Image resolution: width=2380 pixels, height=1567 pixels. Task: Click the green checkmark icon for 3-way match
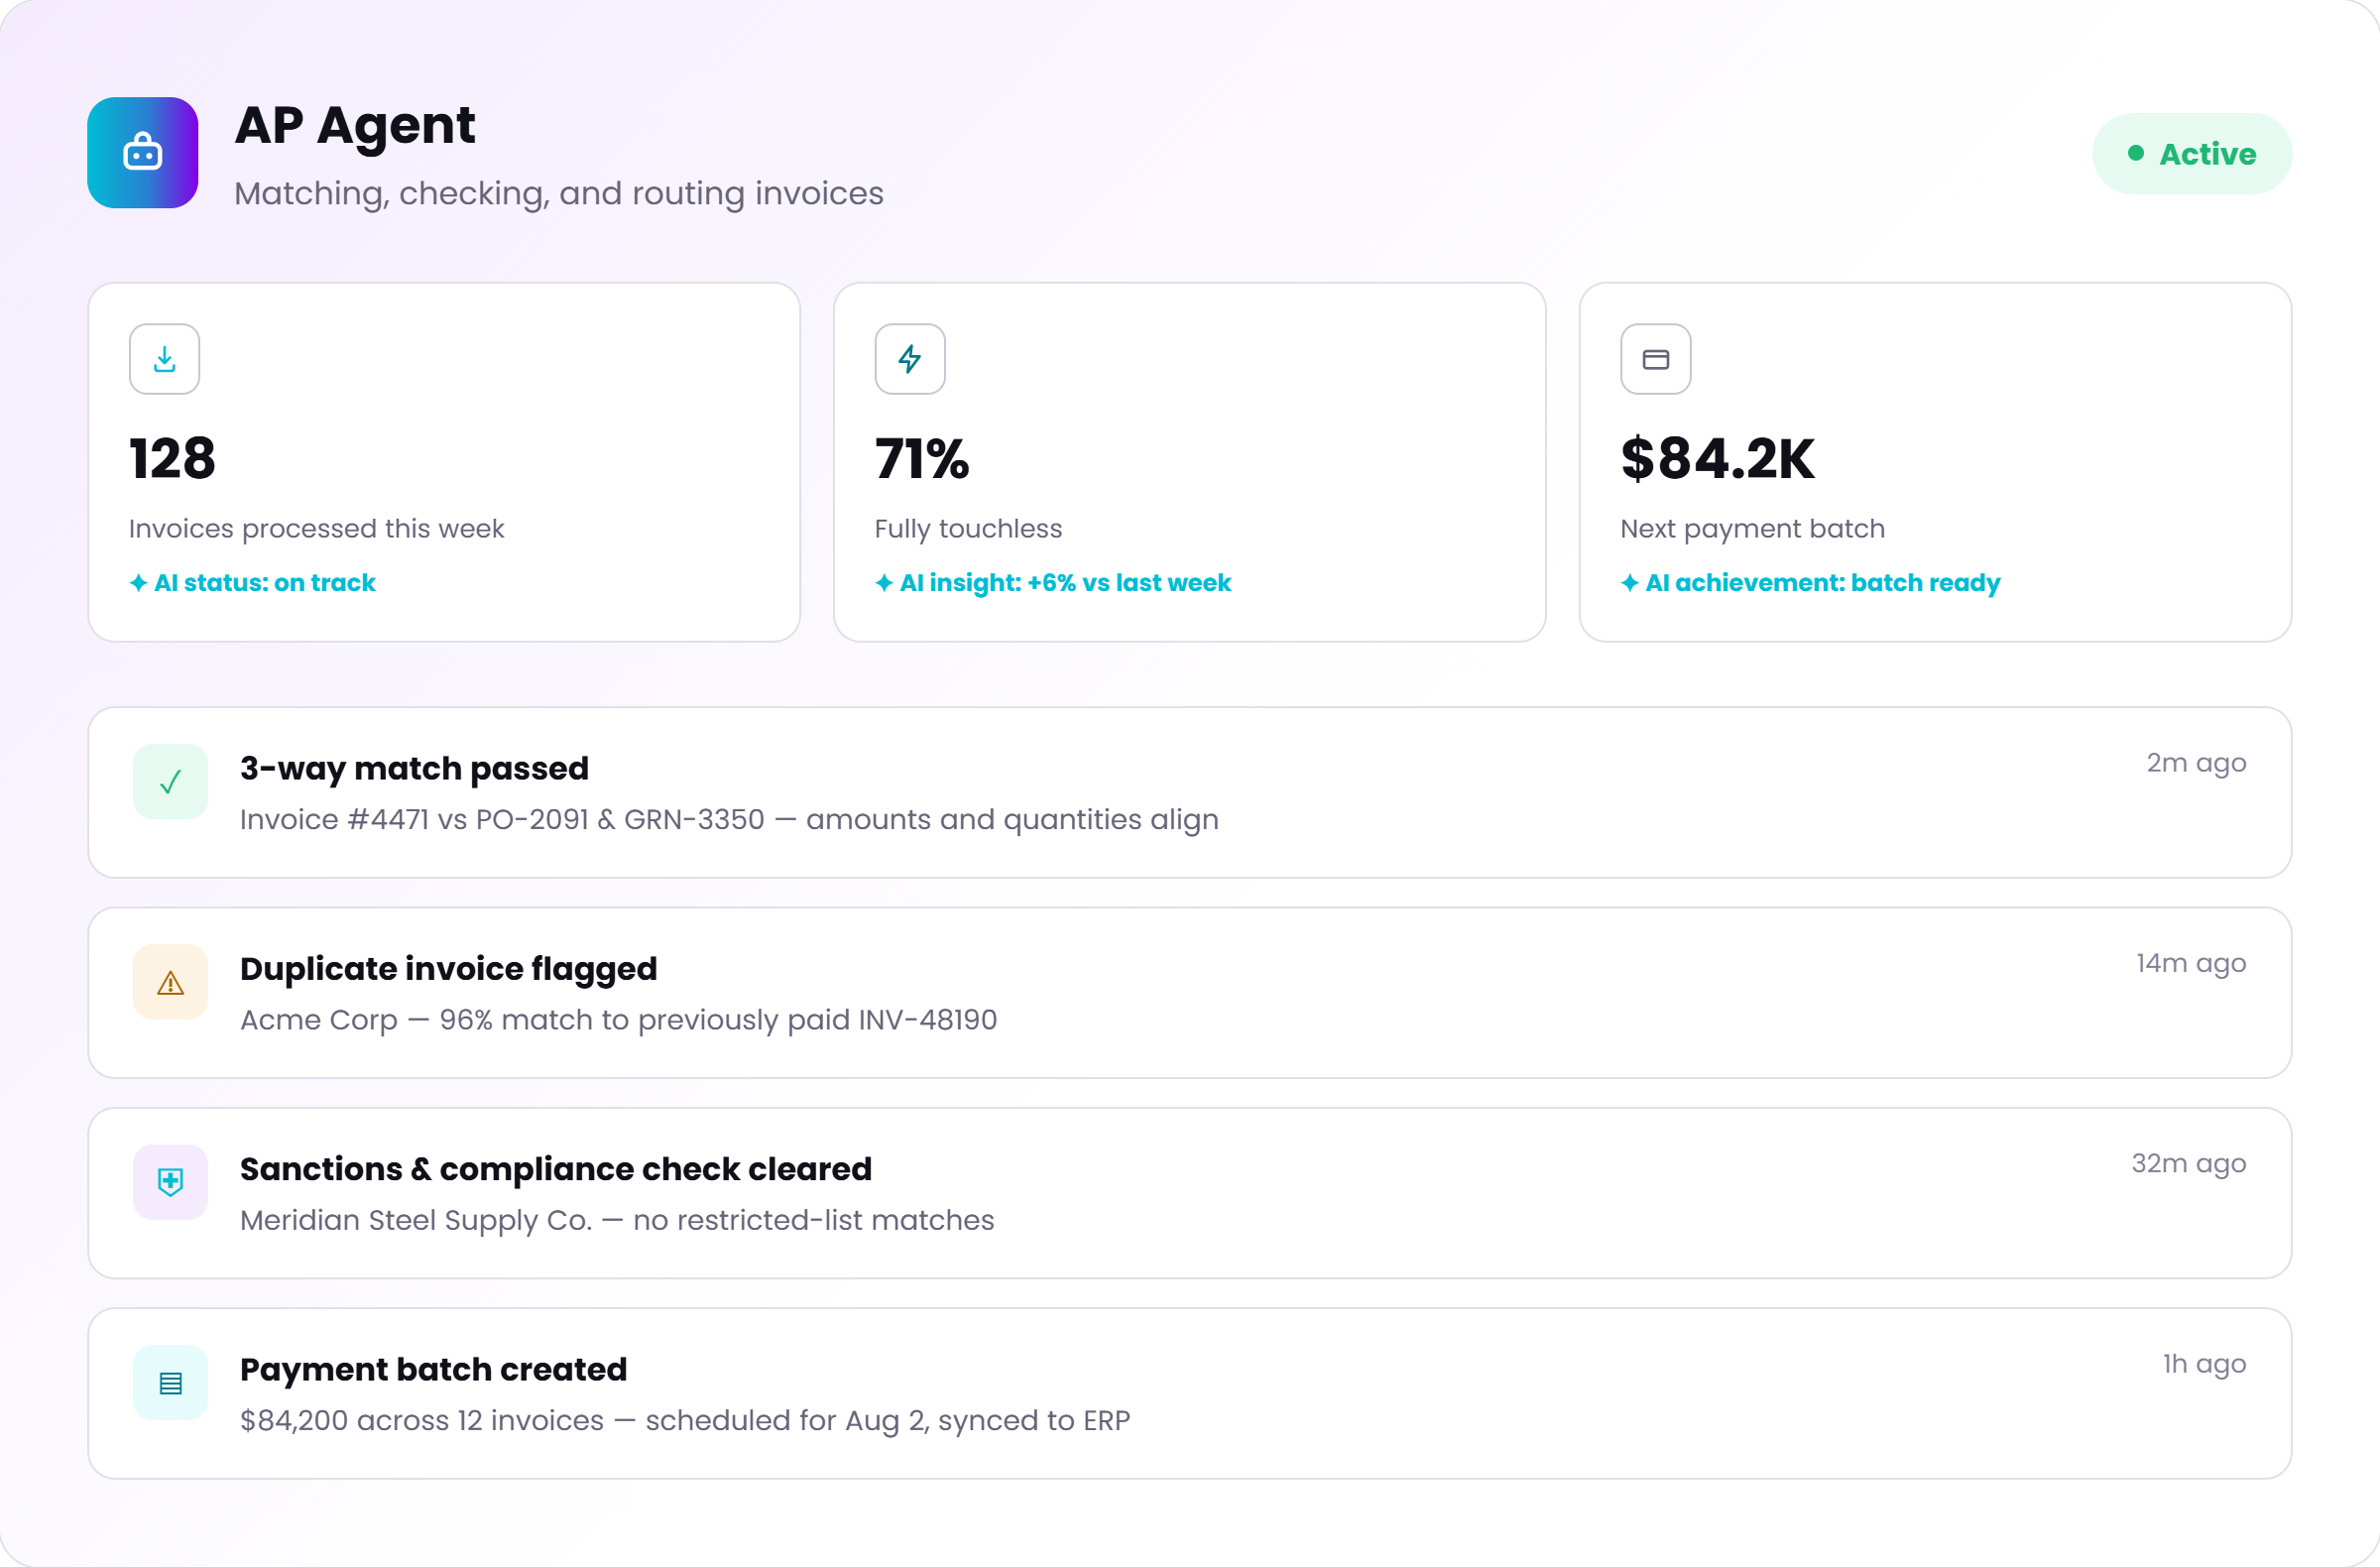point(171,781)
